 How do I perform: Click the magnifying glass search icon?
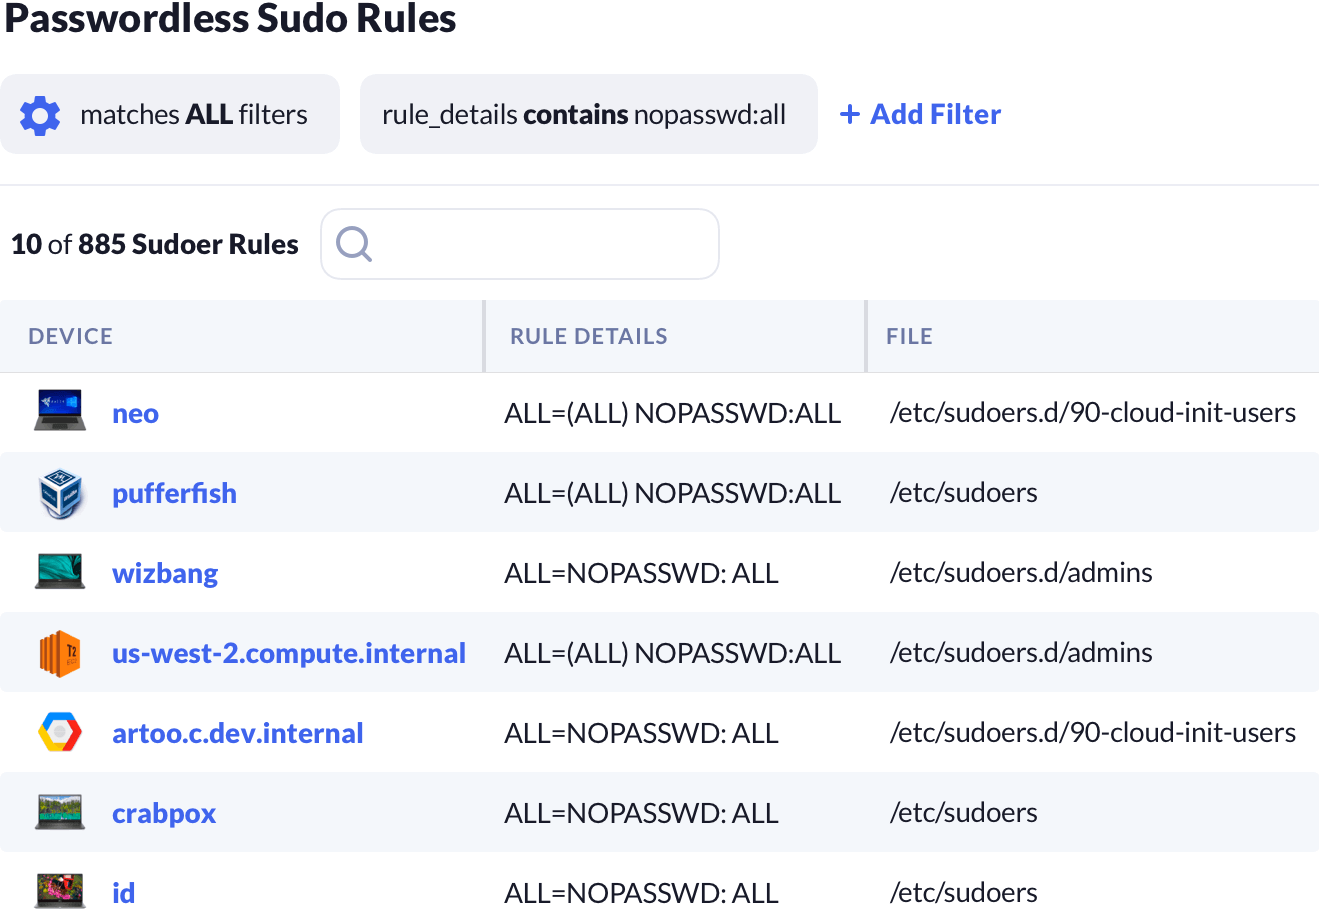(x=354, y=244)
